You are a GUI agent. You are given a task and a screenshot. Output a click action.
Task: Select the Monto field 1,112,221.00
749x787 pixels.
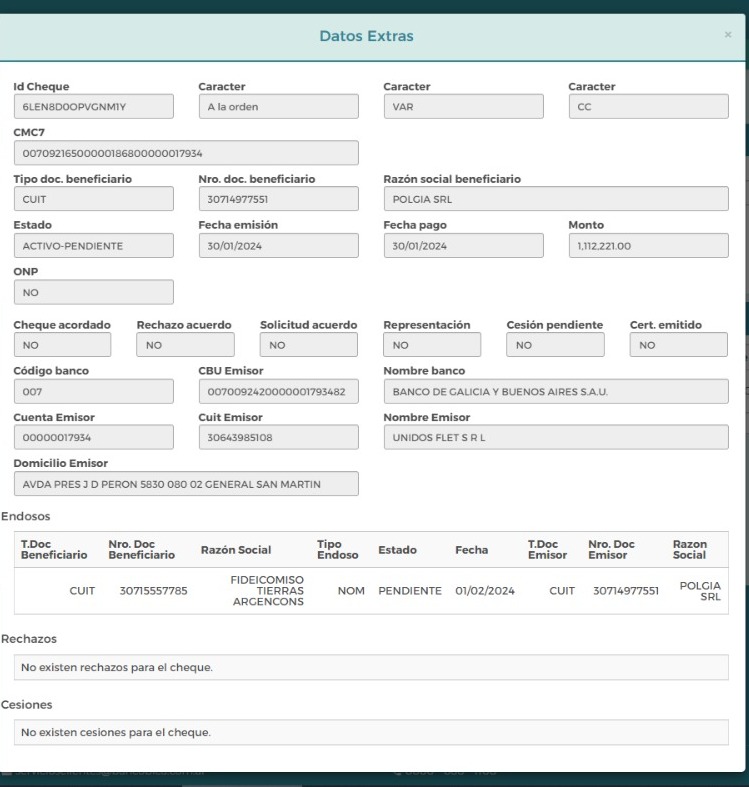pos(649,245)
